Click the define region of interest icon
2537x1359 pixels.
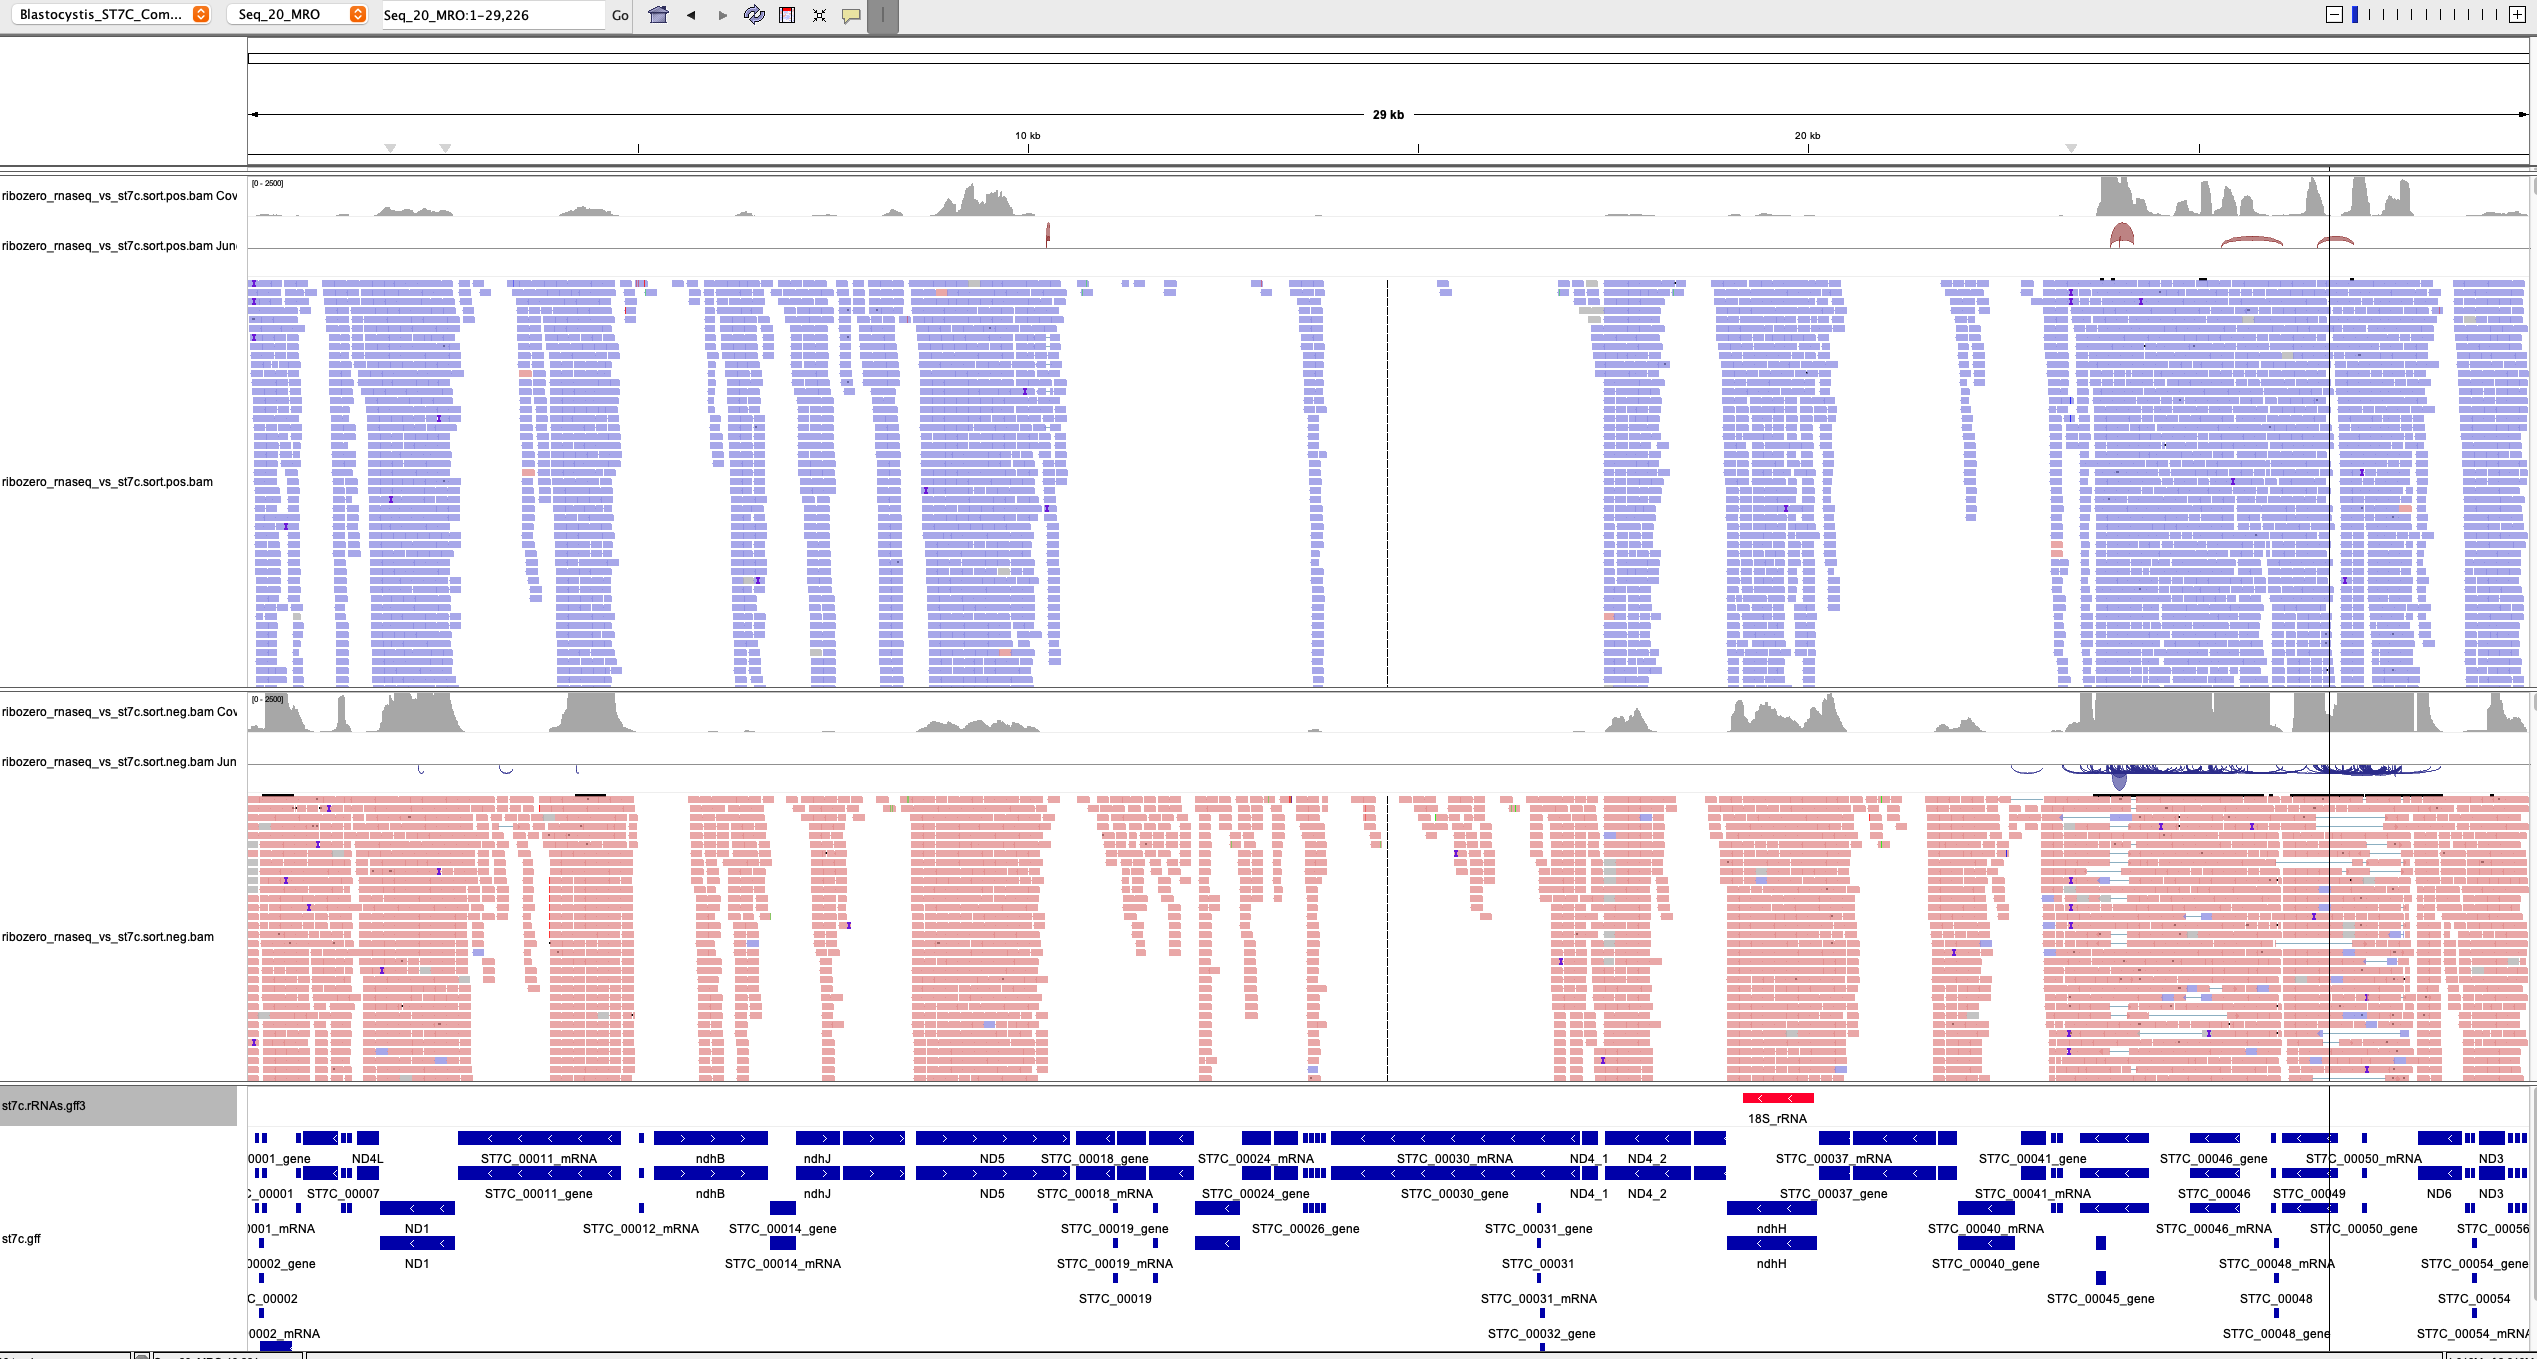pyautogui.click(x=787, y=15)
